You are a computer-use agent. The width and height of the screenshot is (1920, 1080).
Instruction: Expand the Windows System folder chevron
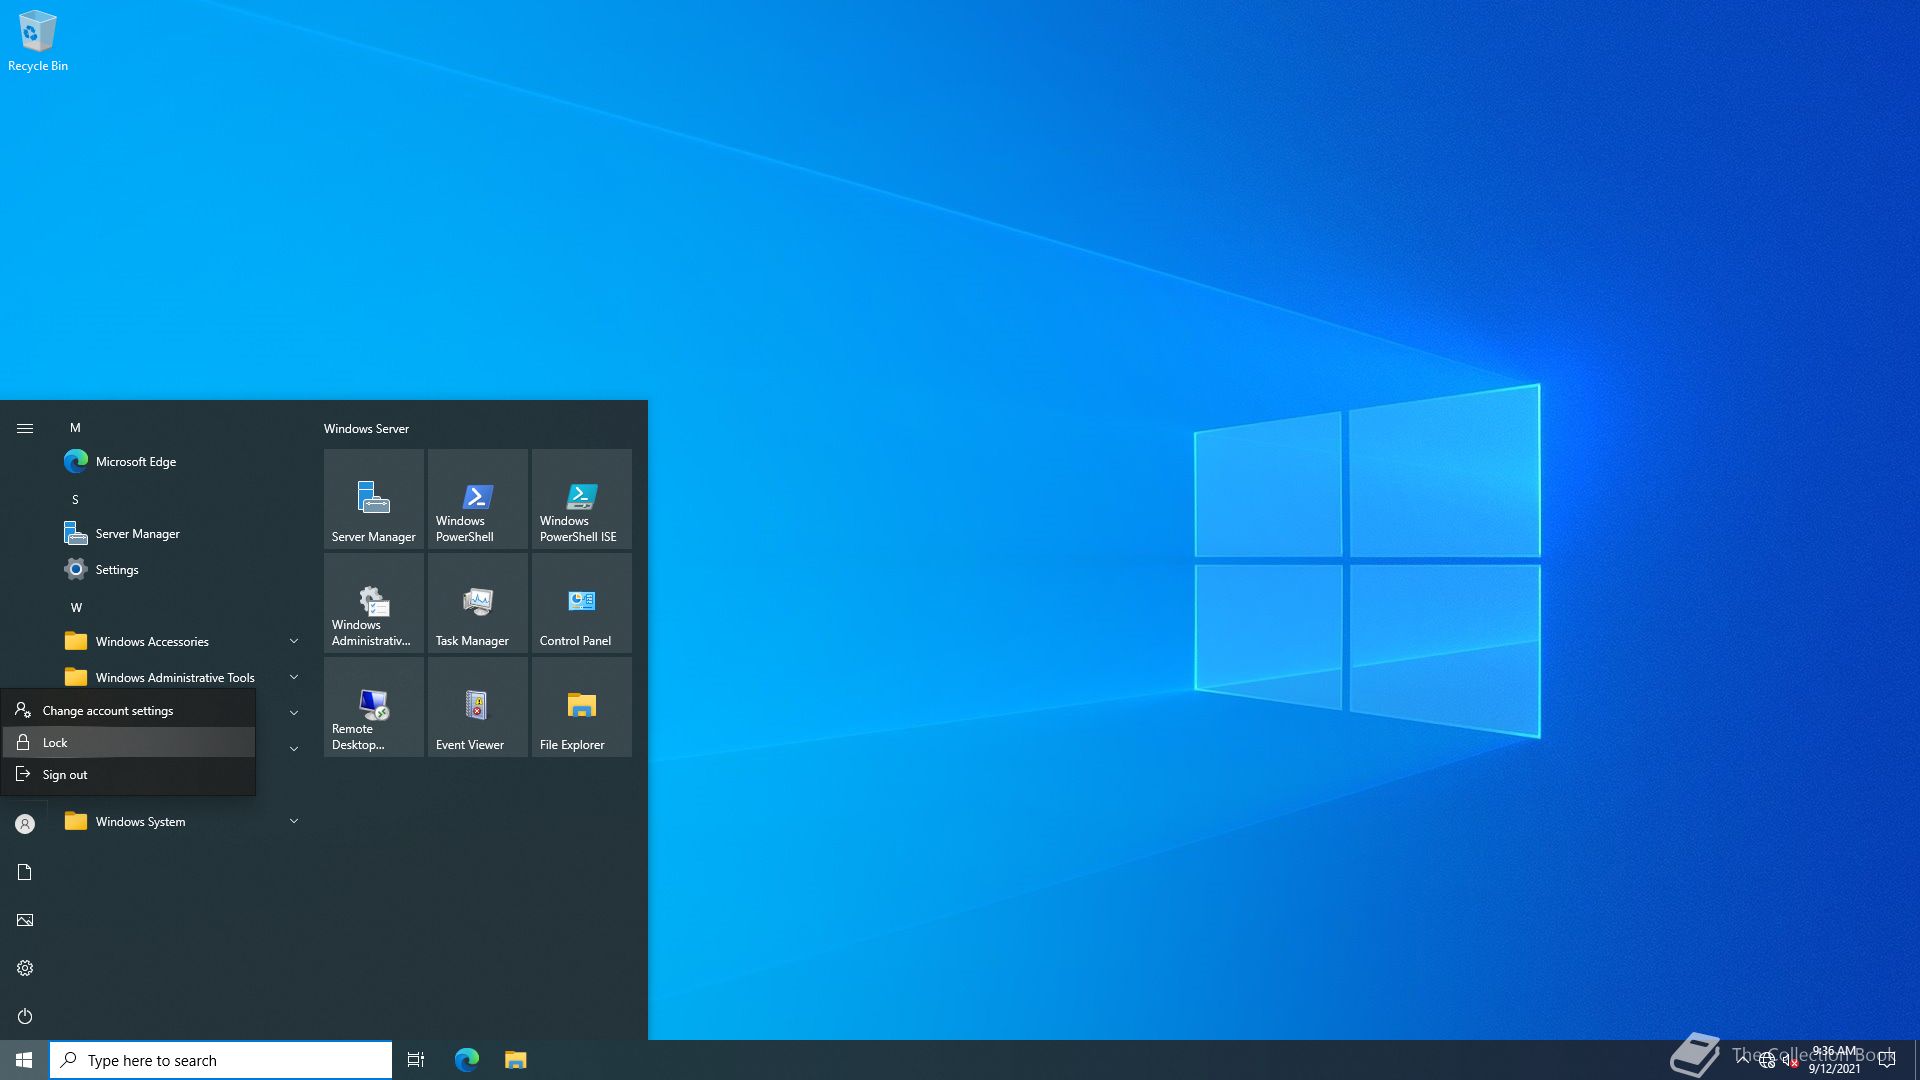coord(294,821)
